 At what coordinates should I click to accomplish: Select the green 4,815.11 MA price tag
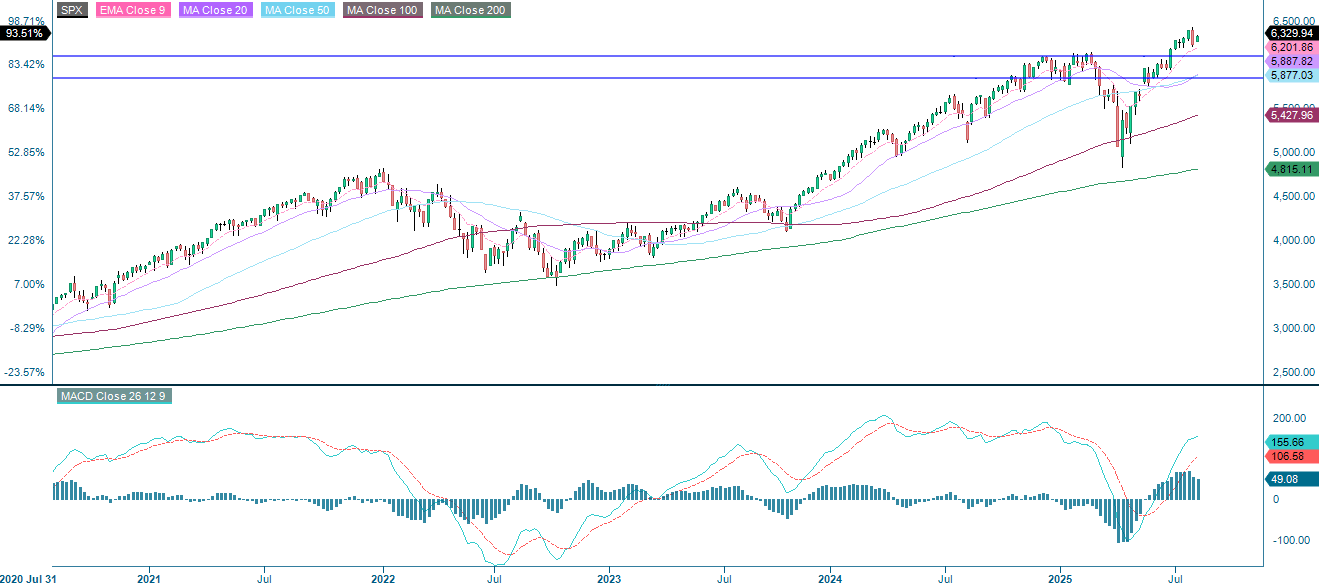[1292, 171]
